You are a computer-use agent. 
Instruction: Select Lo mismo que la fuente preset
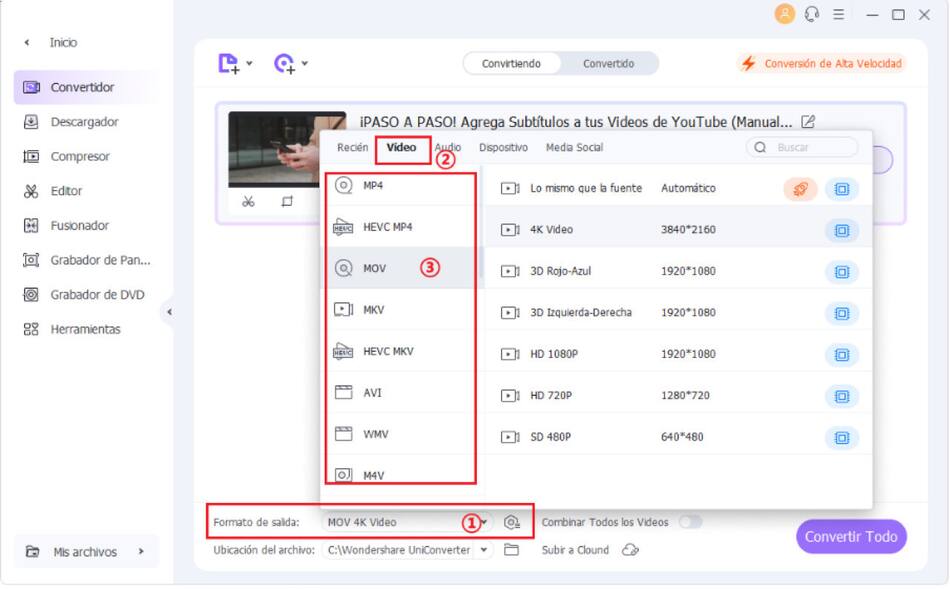[x=678, y=188]
